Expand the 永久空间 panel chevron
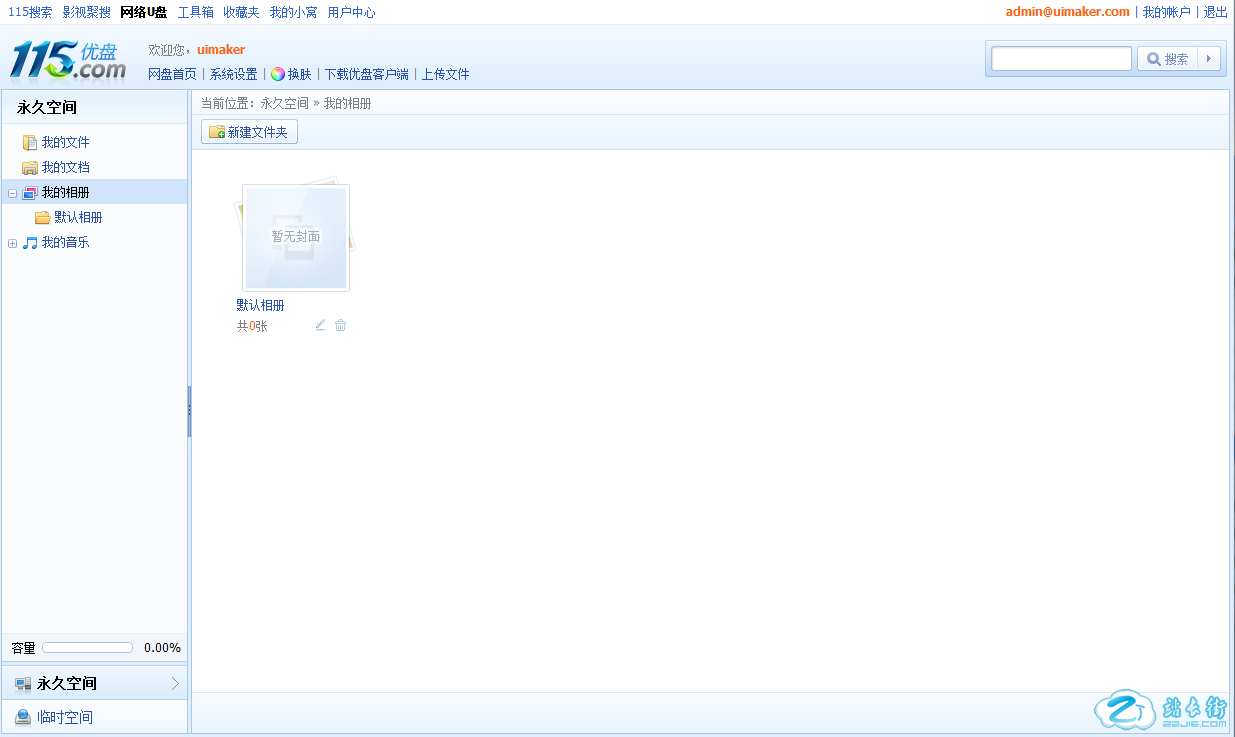Screen dimensions: 1235x737 tap(175, 684)
